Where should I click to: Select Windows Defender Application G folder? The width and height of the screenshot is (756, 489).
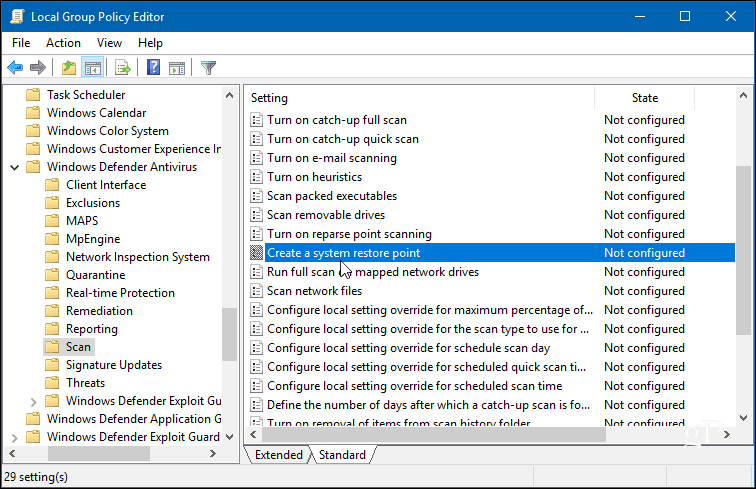(x=134, y=419)
